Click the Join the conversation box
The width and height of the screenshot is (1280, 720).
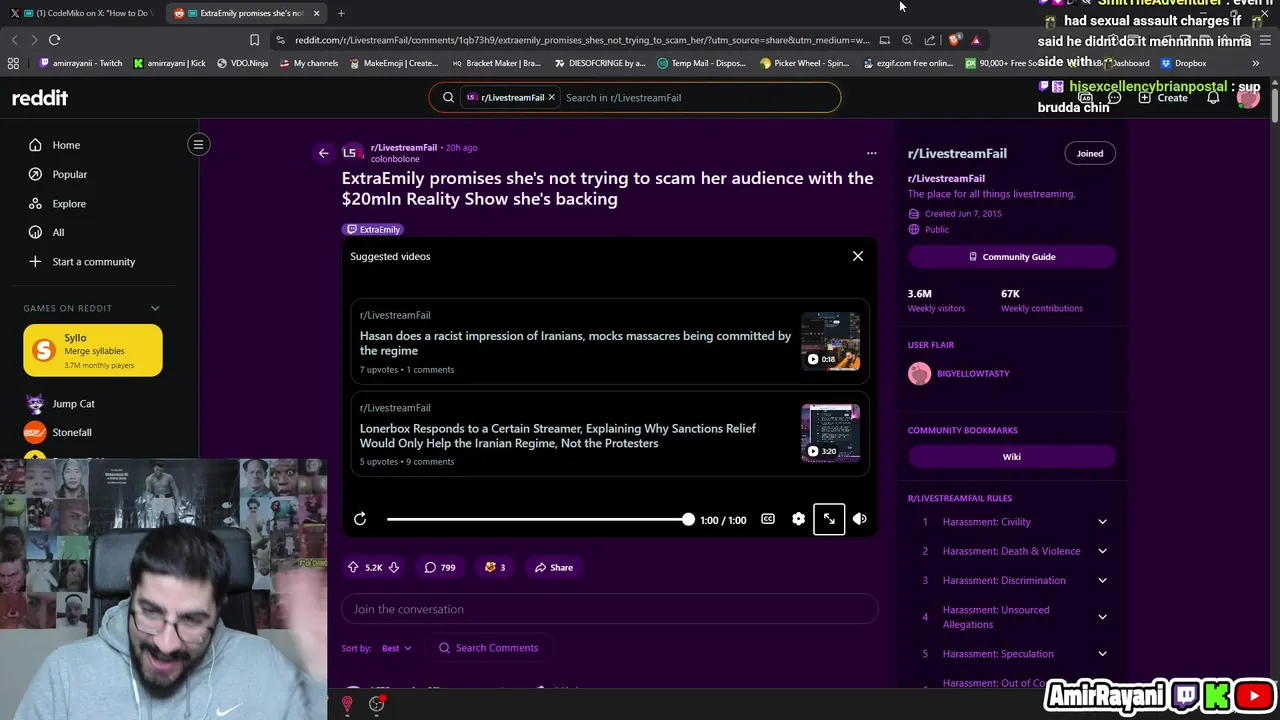click(x=609, y=609)
